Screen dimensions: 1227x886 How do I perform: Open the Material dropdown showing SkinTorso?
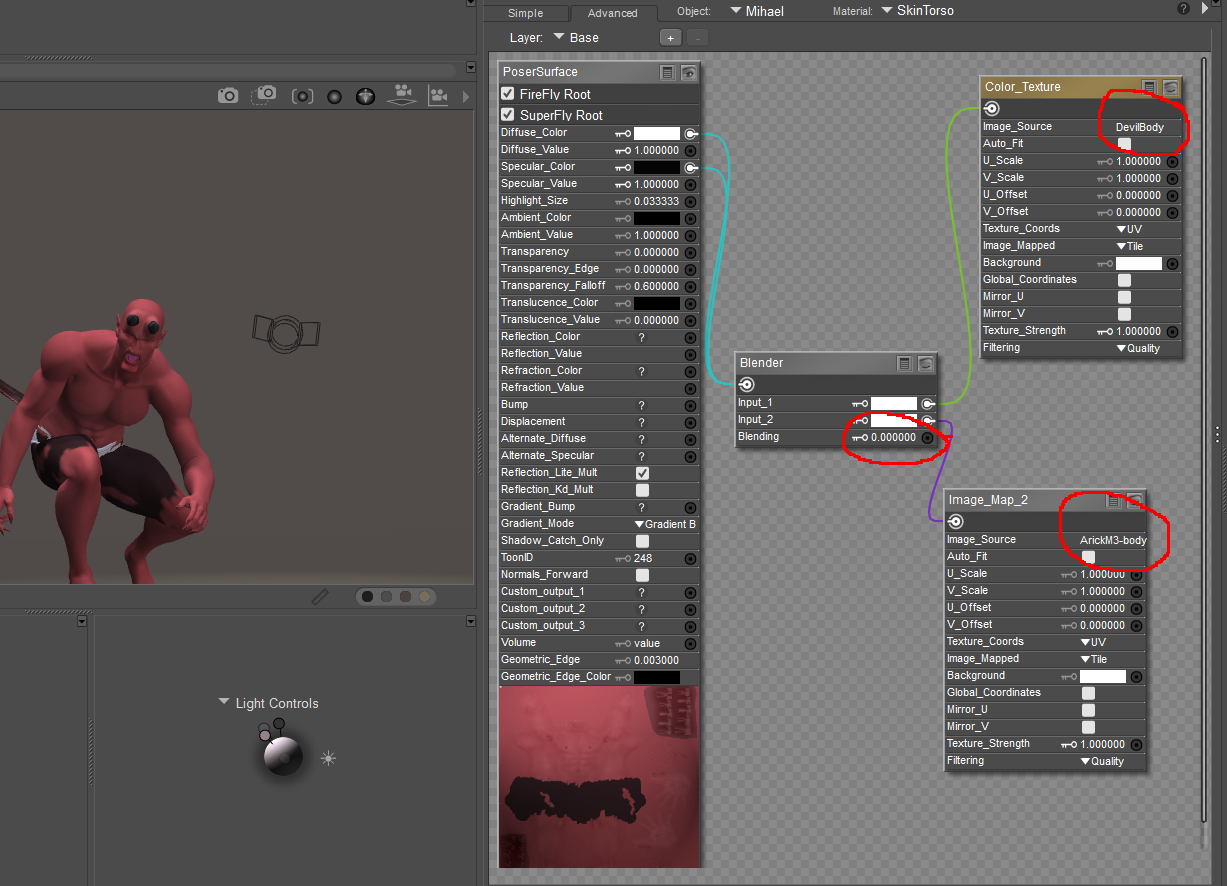917,11
